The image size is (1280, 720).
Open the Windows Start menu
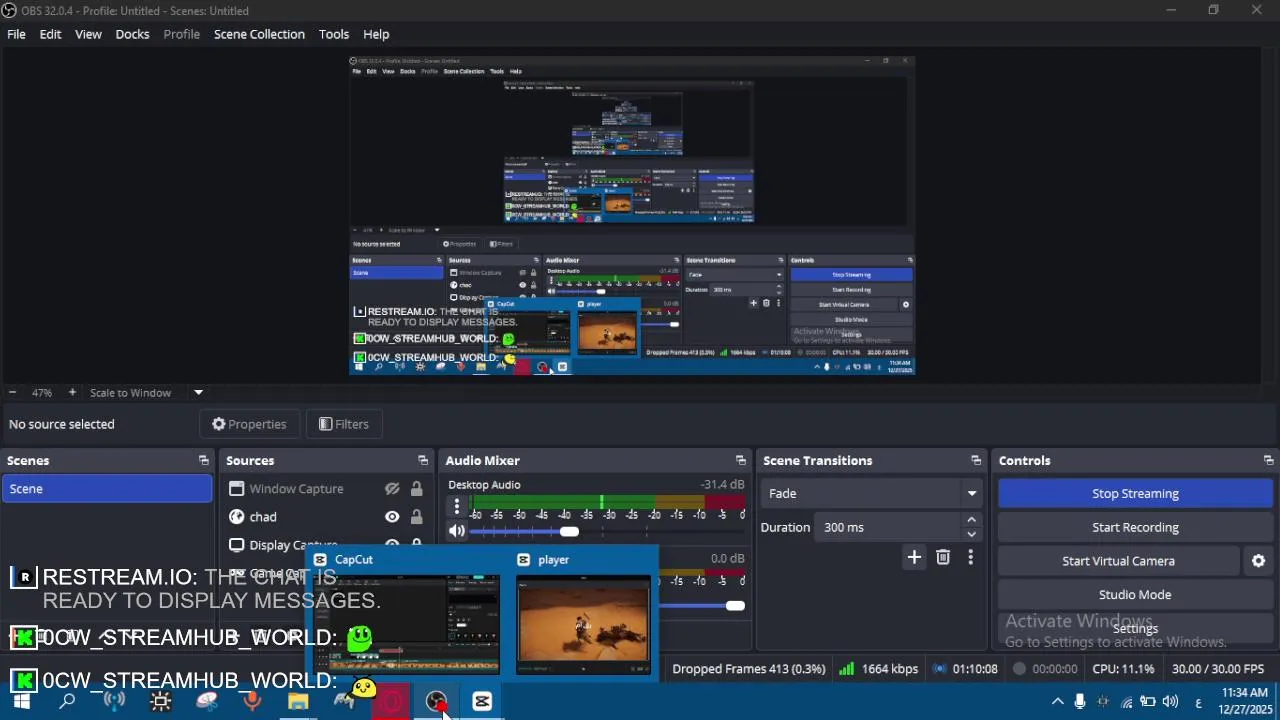click(21, 701)
